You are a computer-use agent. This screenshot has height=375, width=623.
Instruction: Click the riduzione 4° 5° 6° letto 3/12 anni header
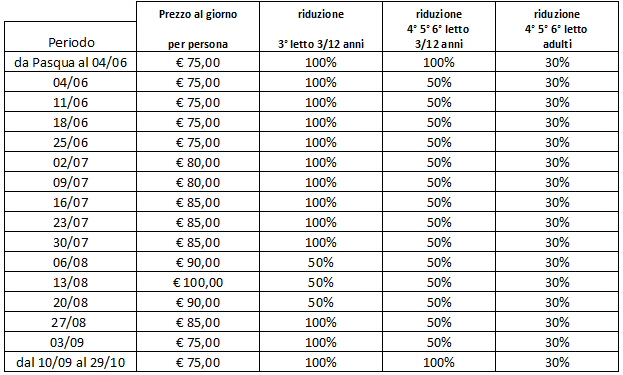[x=439, y=27]
